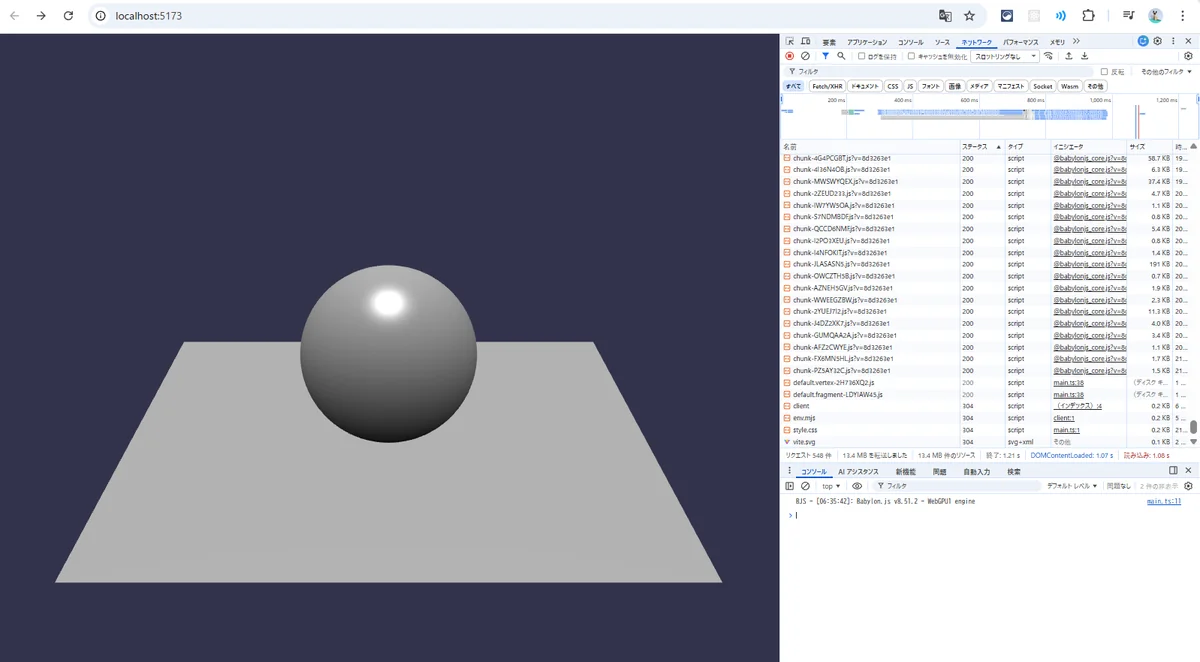Clear the network log
1200x662 pixels.
pyautogui.click(x=805, y=56)
